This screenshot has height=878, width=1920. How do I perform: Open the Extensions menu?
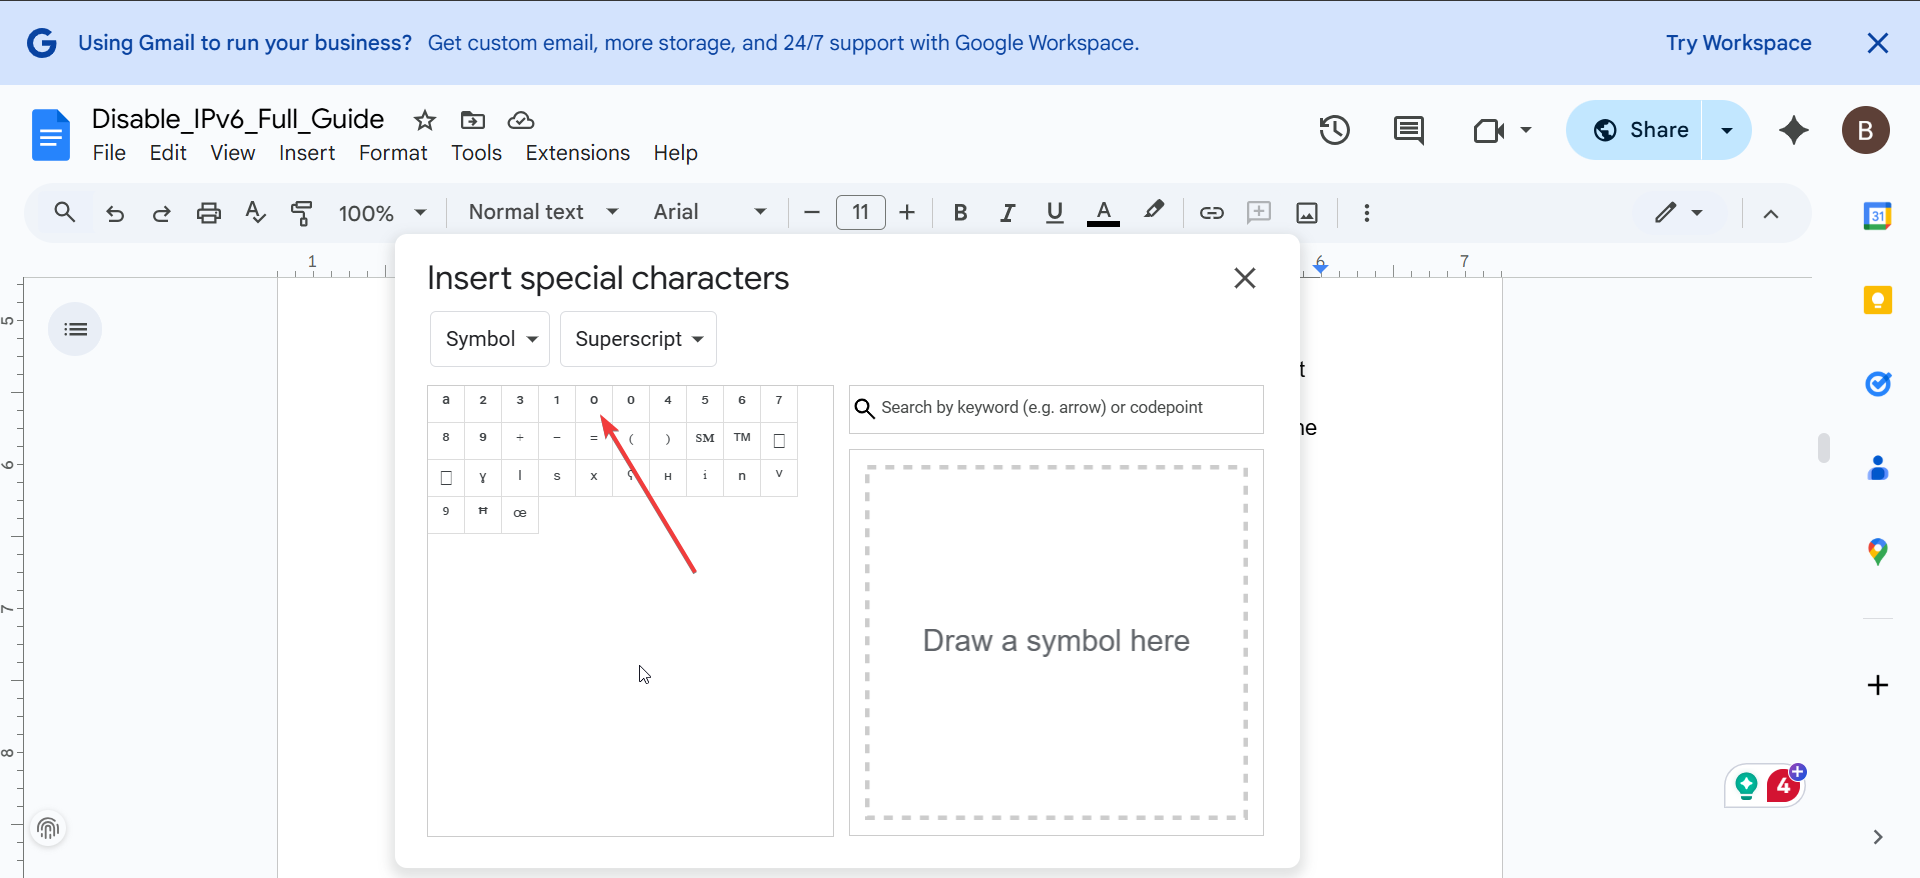pos(577,153)
